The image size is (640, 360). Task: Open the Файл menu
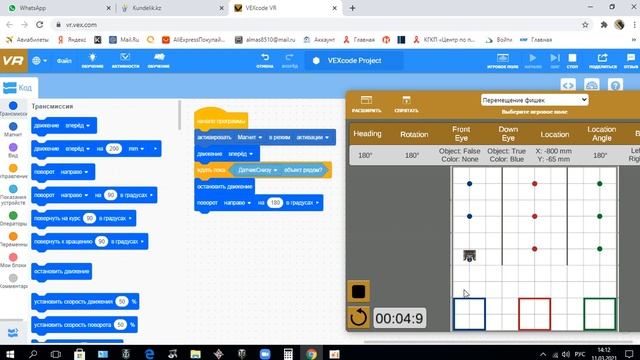click(x=64, y=61)
